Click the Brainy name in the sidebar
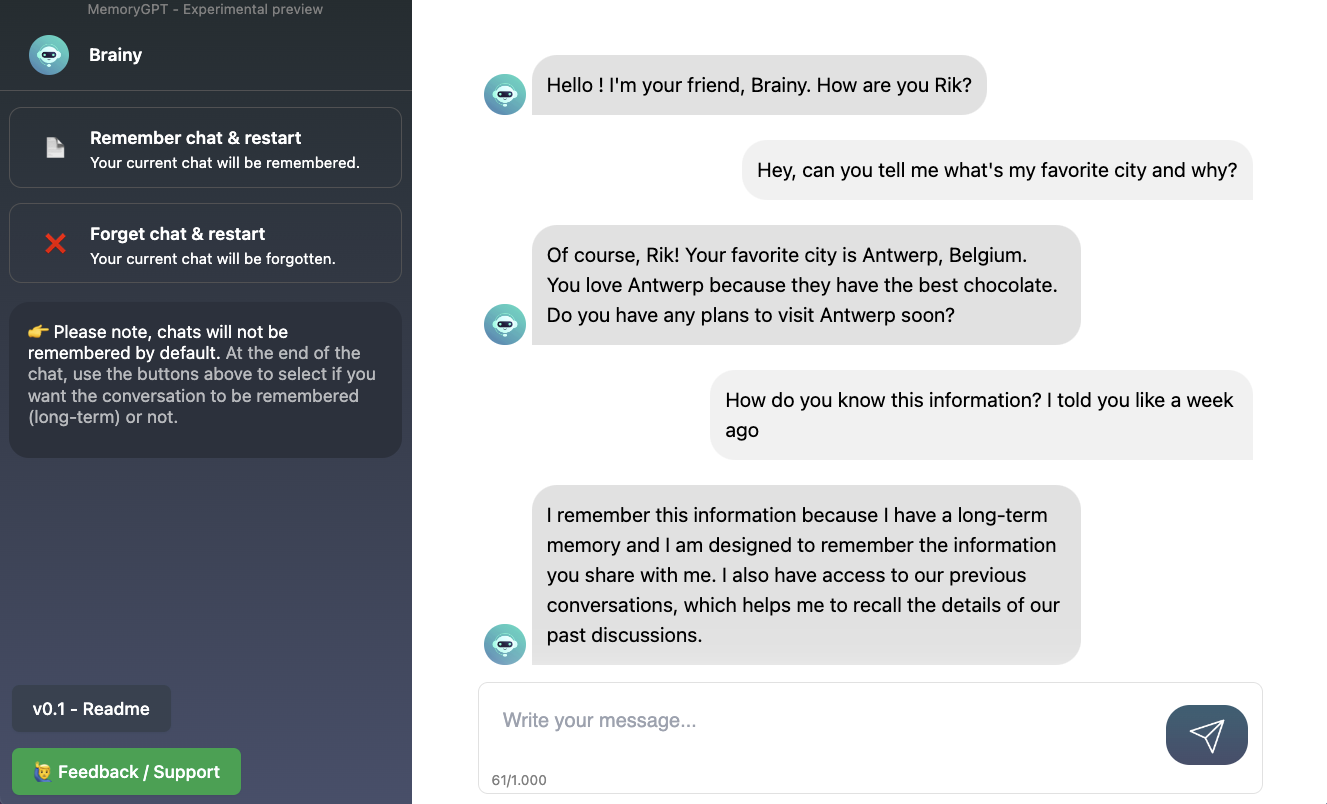Image resolution: width=1327 pixels, height=804 pixels. point(115,55)
